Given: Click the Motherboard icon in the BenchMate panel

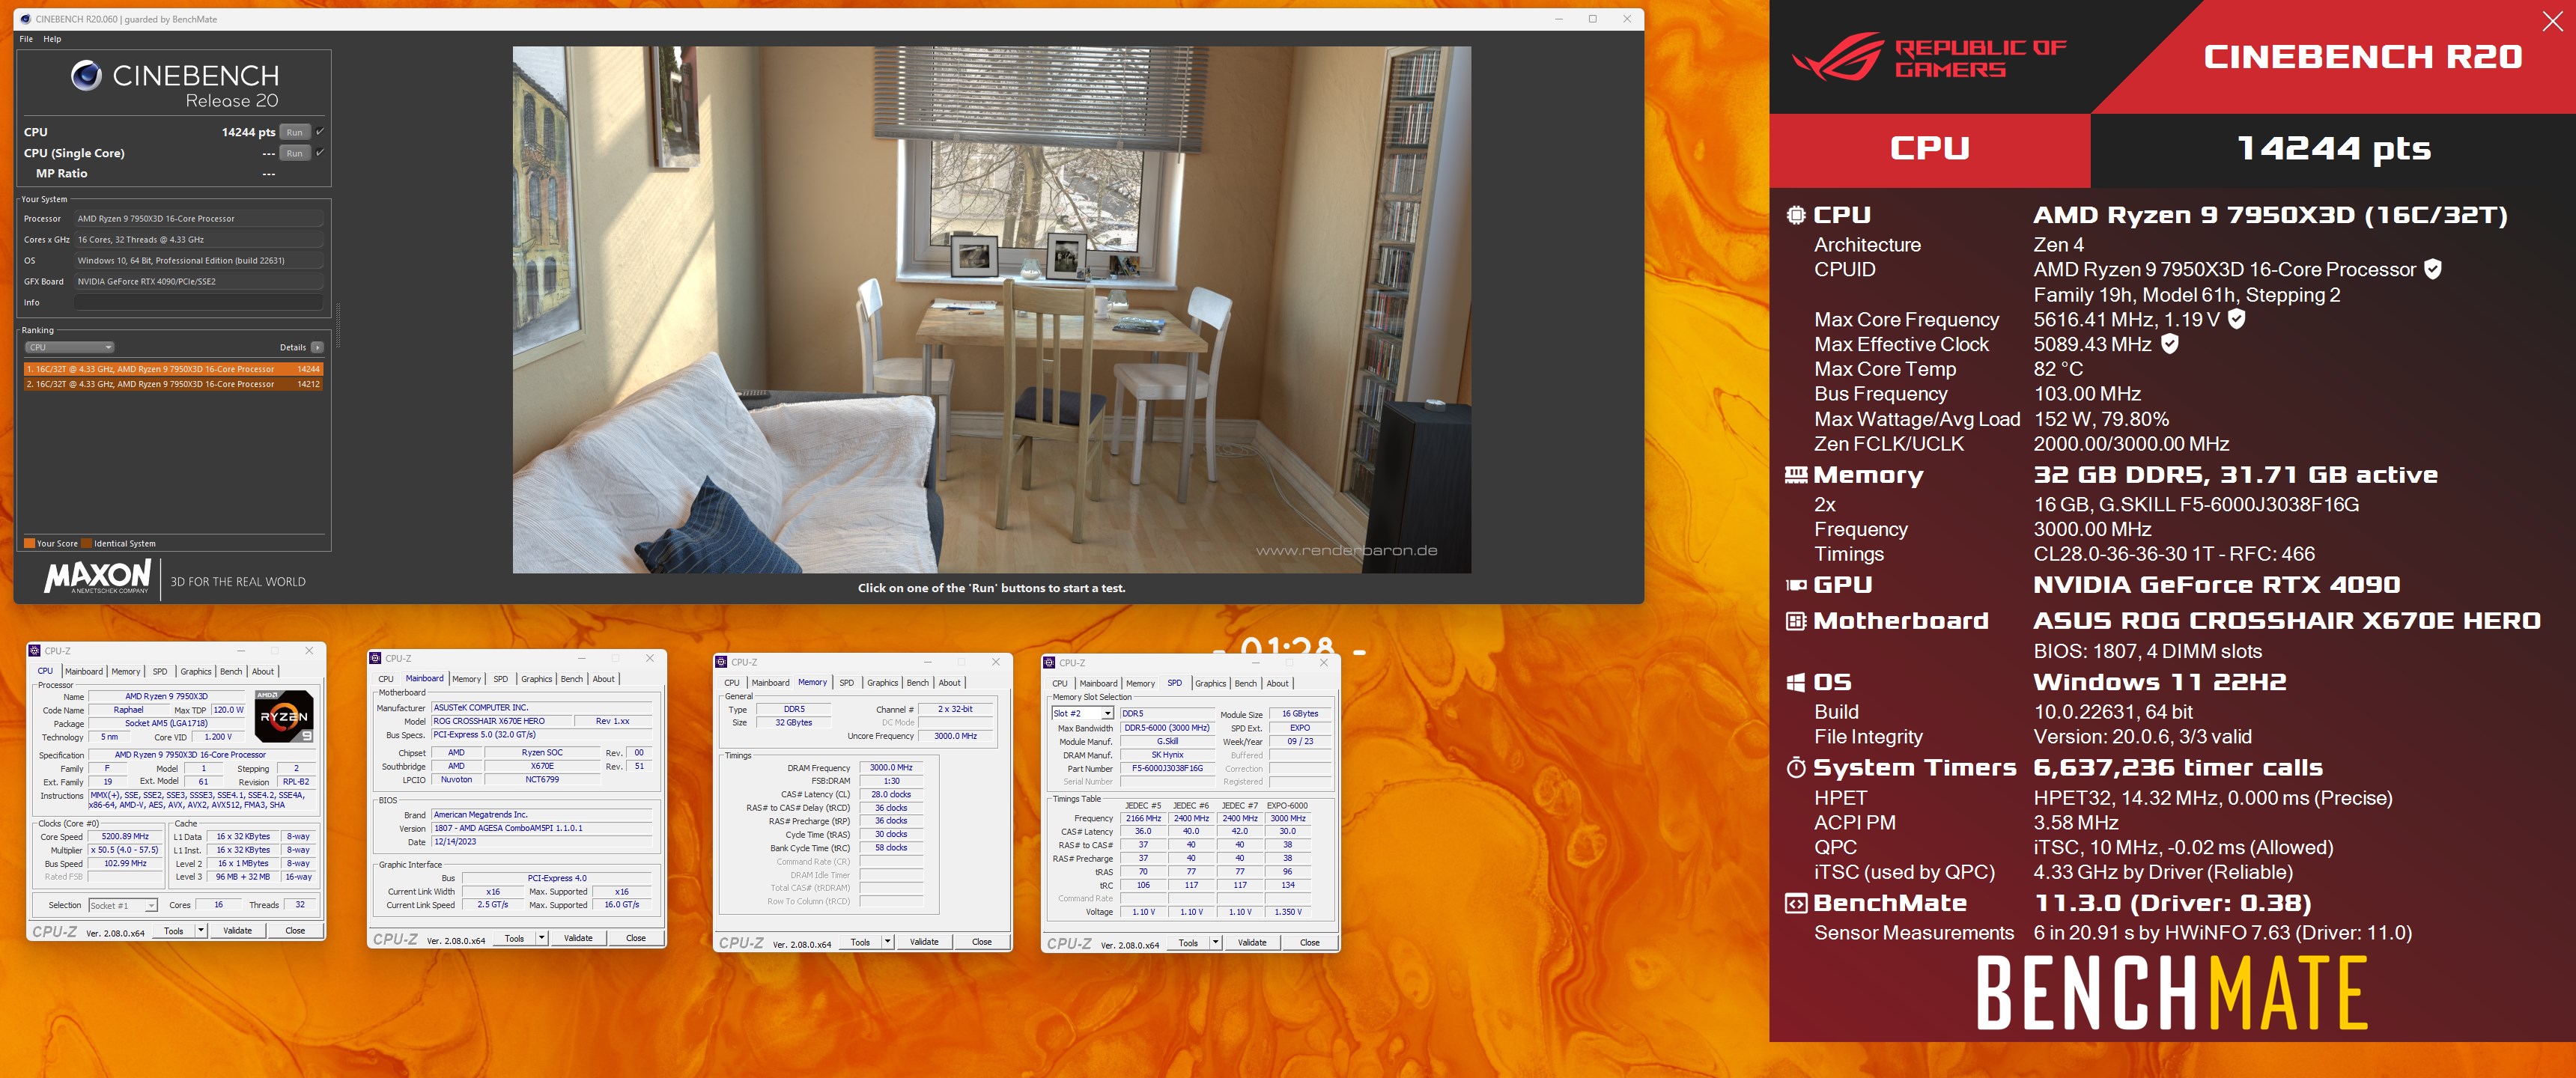Looking at the screenshot, I should (x=1796, y=621).
